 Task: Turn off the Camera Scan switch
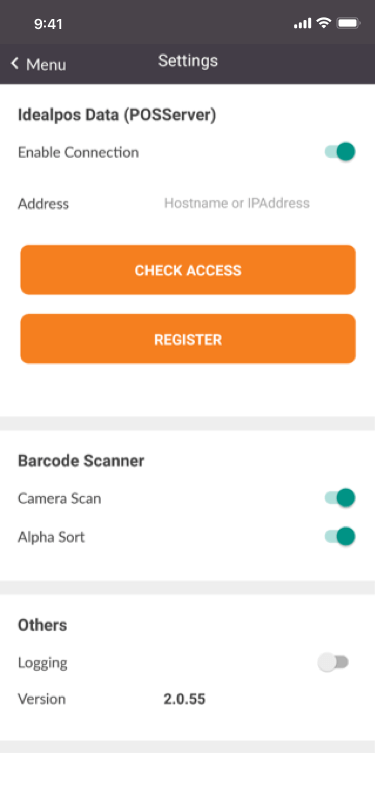(x=340, y=498)
